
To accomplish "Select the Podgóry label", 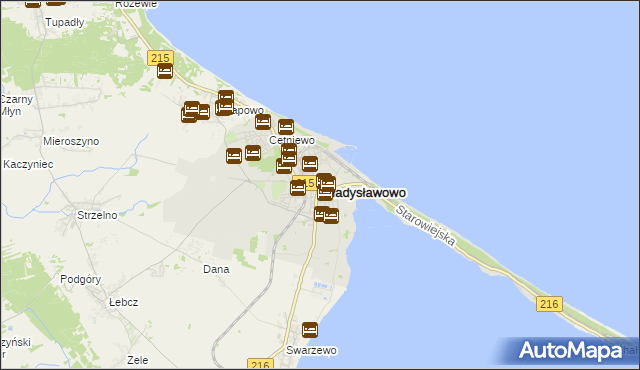I will 80,279.
